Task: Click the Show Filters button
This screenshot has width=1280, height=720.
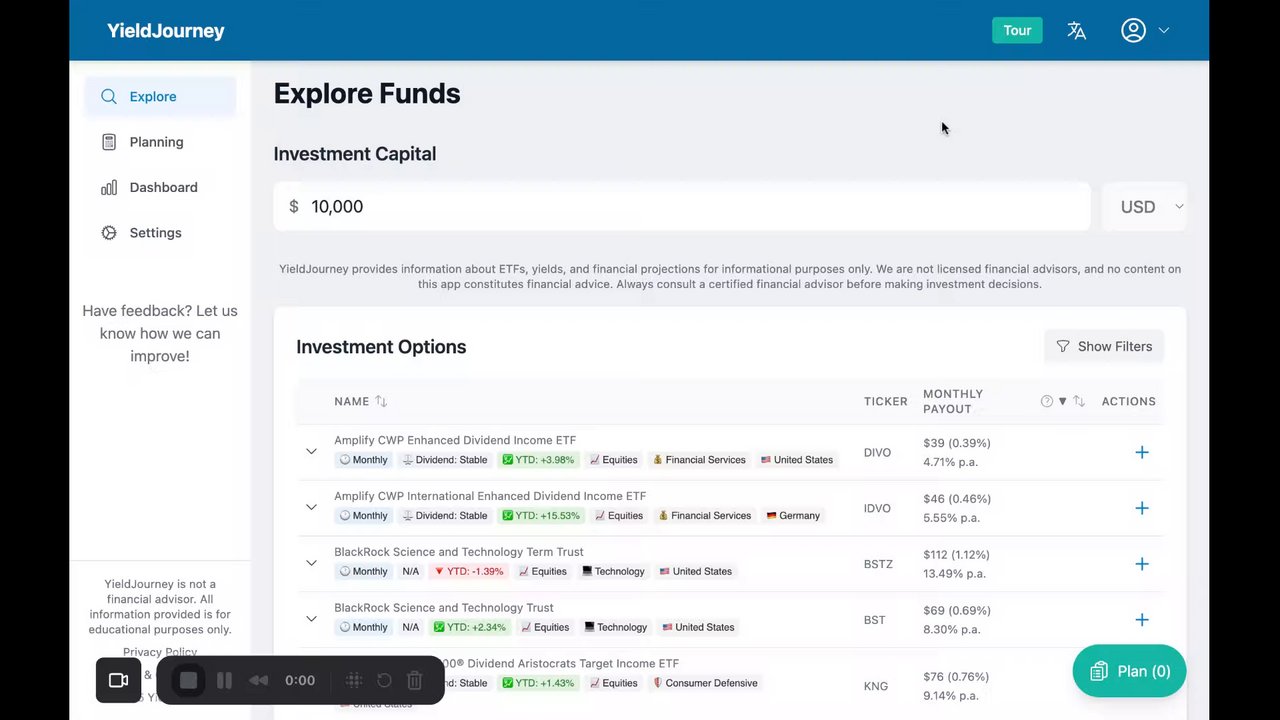Action: pyautogui.click(x=1104, y=346)
